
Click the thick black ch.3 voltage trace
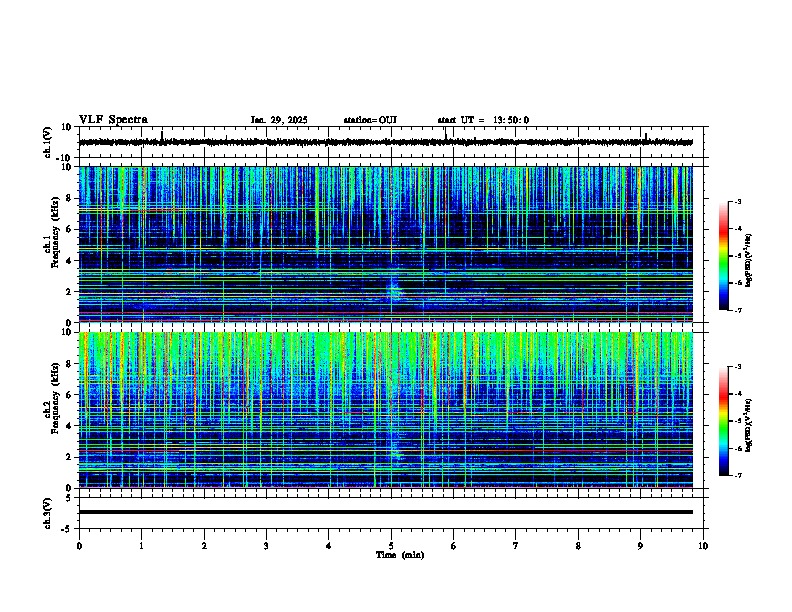coord(386,512)
